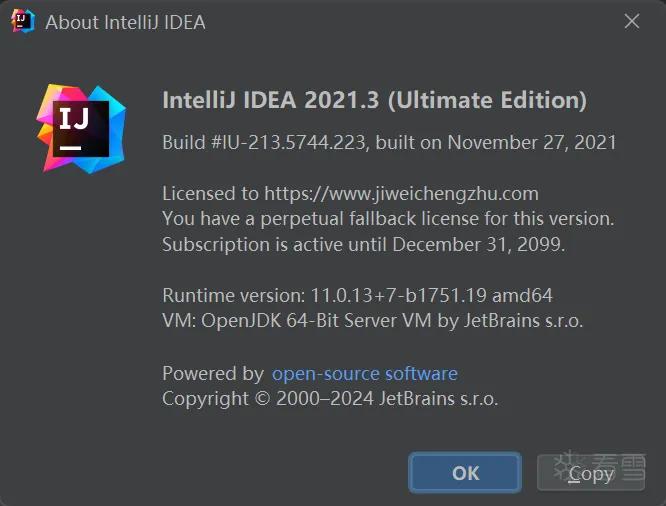Click the IntelliJ IDEA 2021.3 heading text
The width and height of the screenshot is (666, 506).
click(271, 100)
